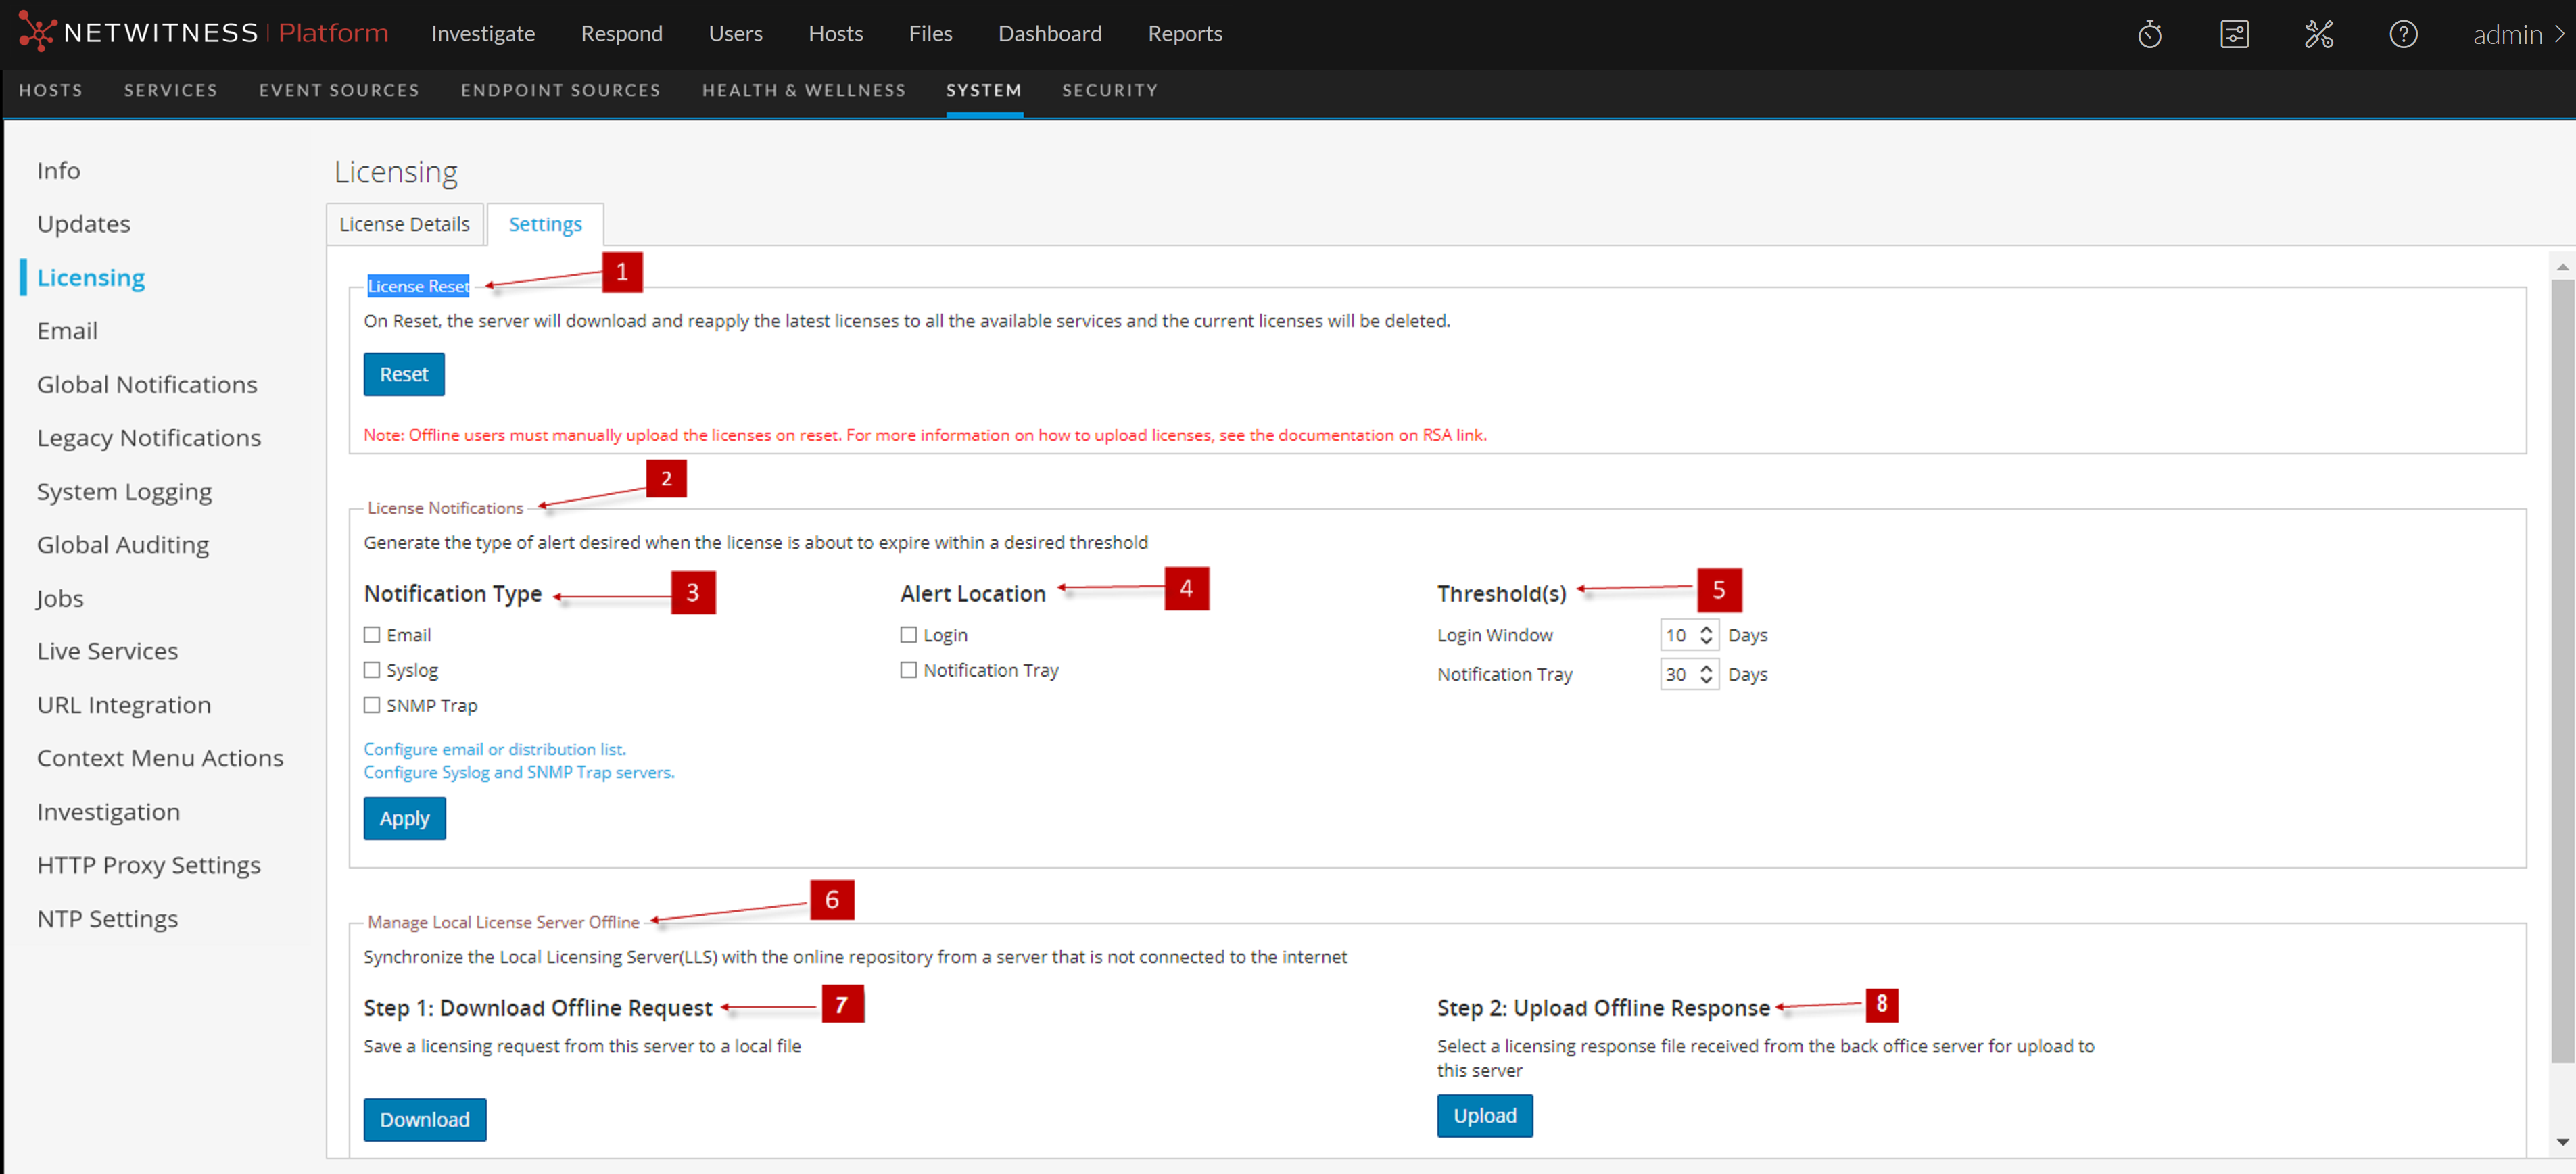2576x1174 pixels.
Task: Open the notifications tray icon
Action: (x=2234, y=35)
